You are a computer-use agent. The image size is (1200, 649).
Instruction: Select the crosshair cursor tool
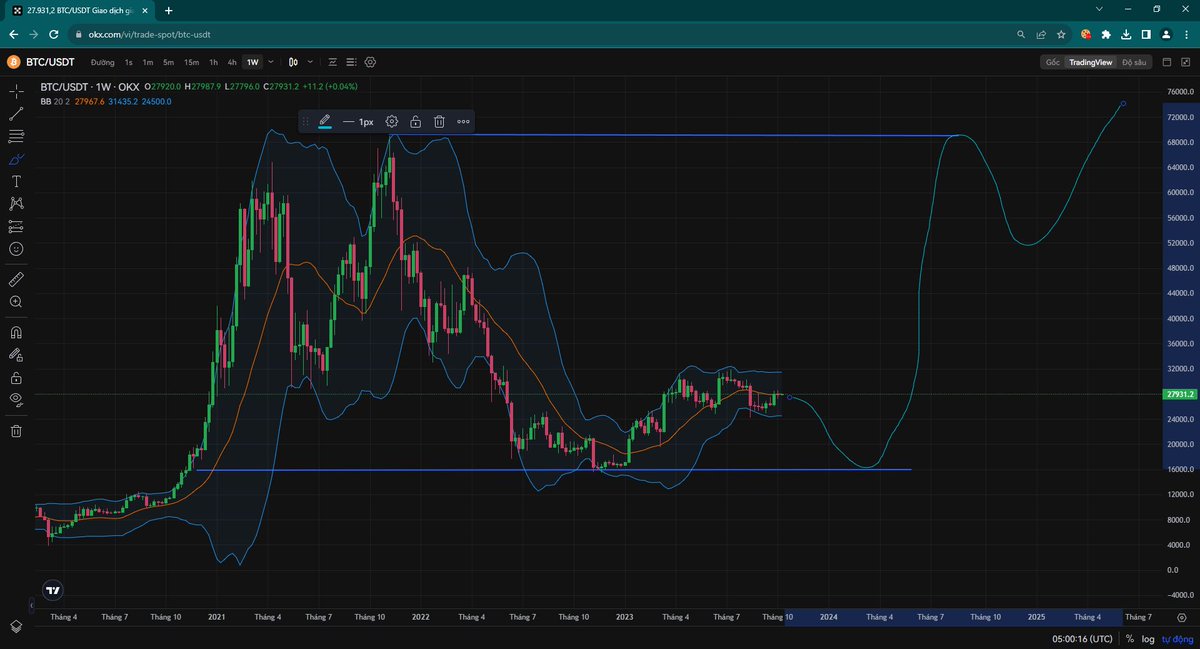[x=16, y=91]
